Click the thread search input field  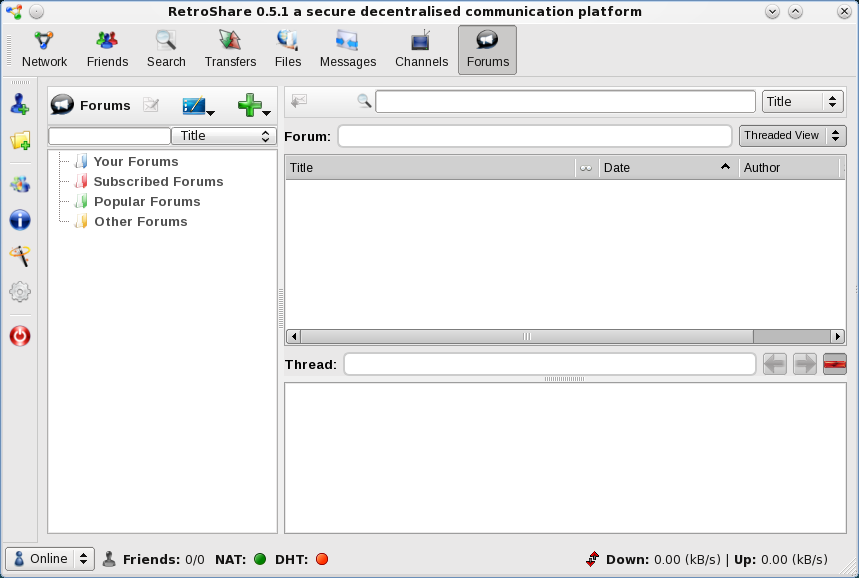pos(565,102)
